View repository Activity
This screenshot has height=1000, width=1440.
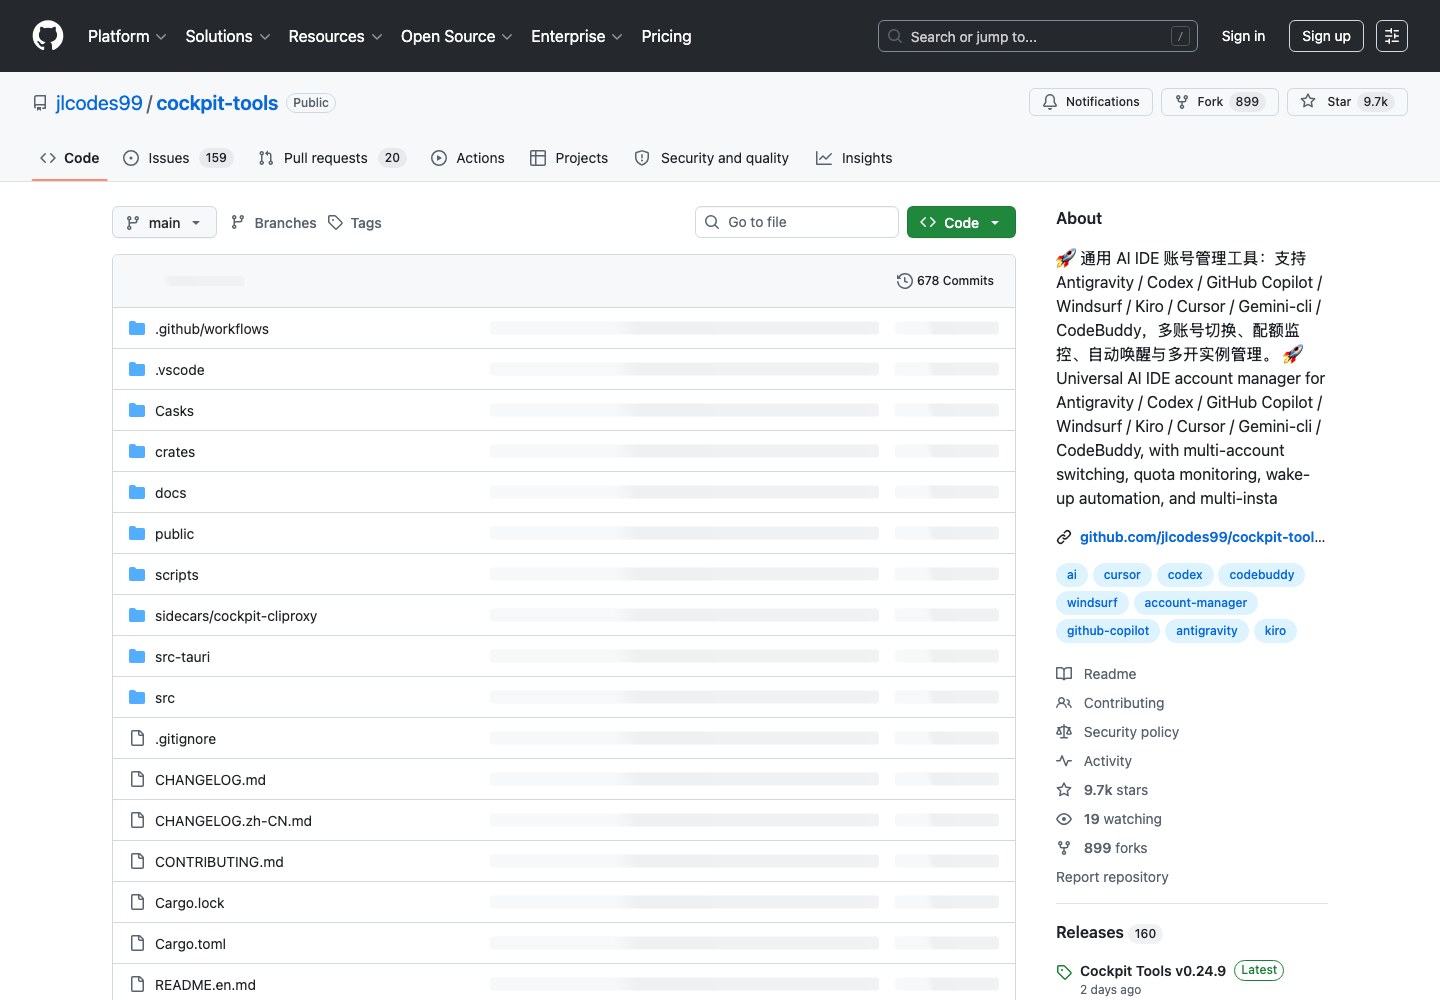(1095, 761)
